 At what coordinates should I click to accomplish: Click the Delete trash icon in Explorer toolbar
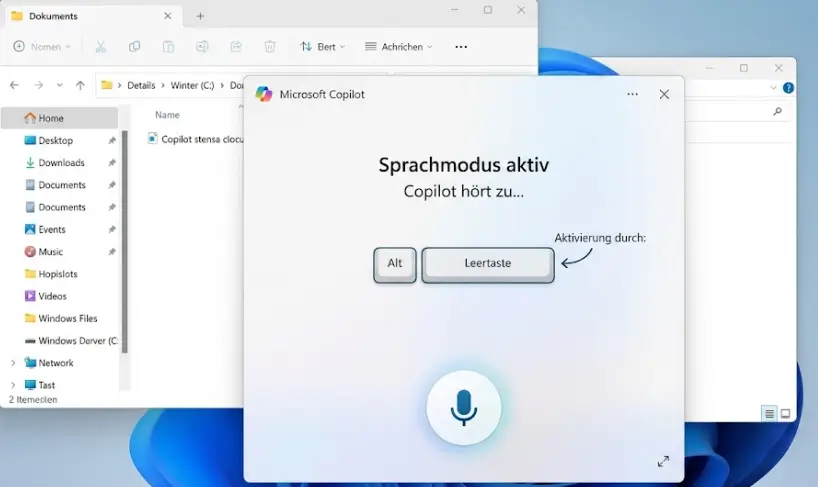[270, 46]
